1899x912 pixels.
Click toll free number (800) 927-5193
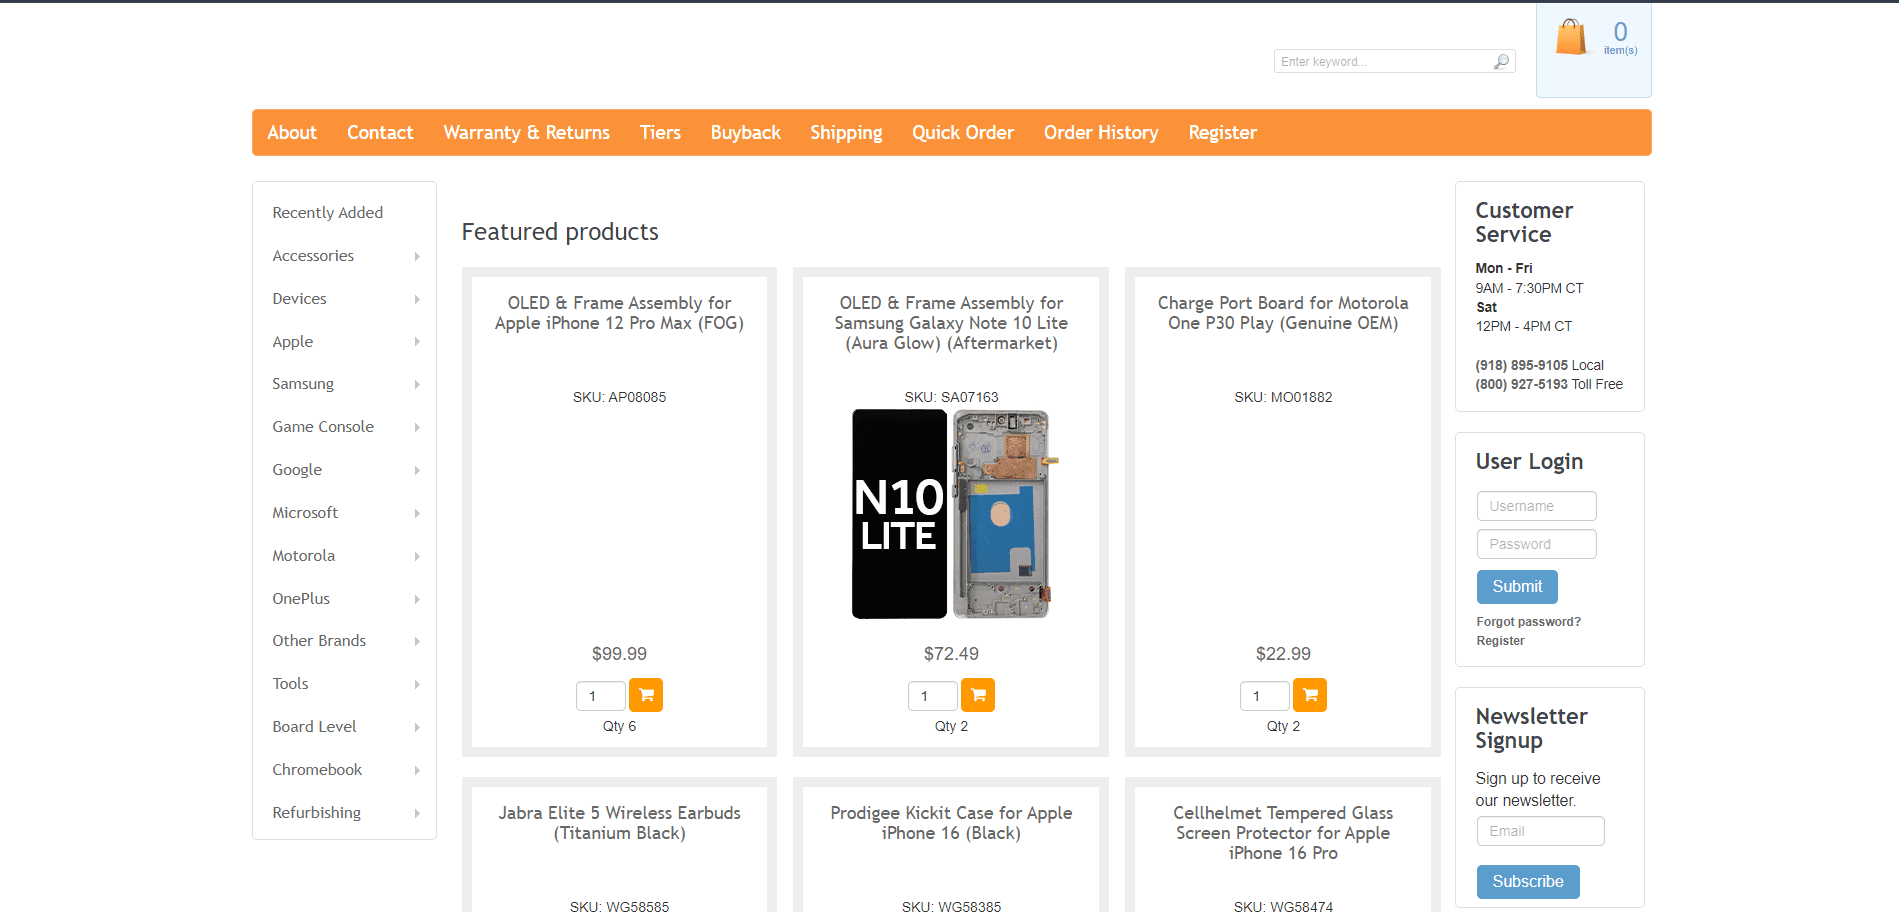(x=1521, y=384)
